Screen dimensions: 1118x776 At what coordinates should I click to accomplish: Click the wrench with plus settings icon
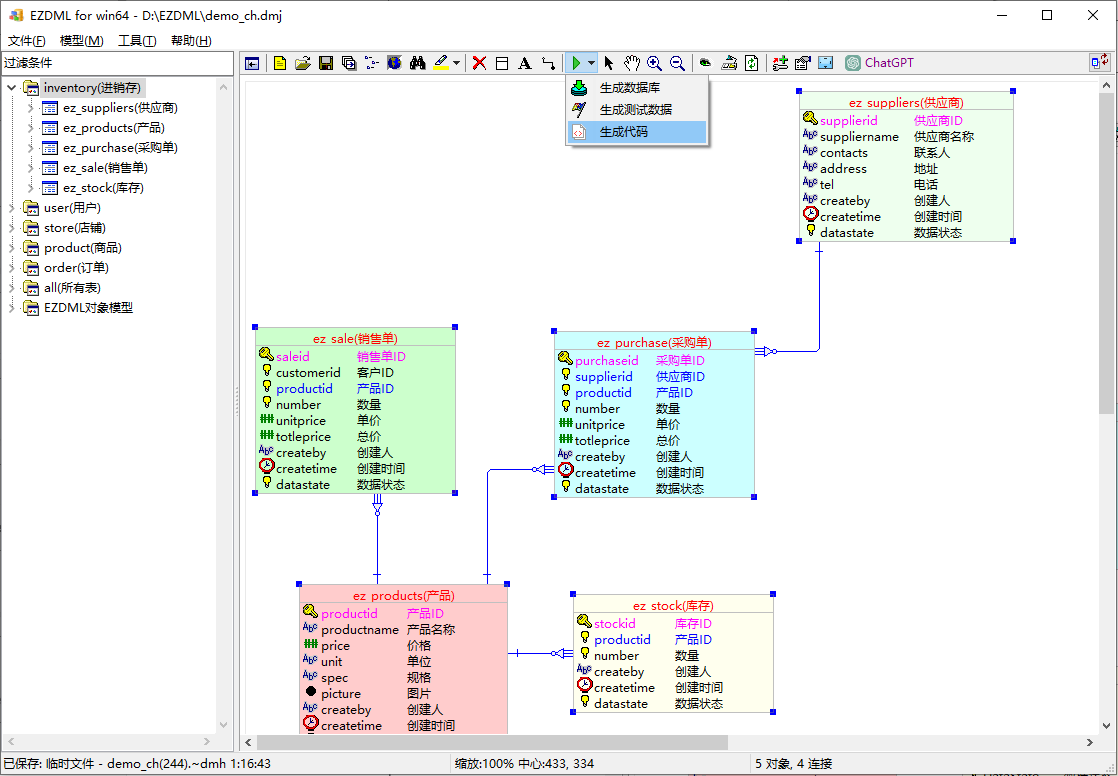[x=780, y=63]
